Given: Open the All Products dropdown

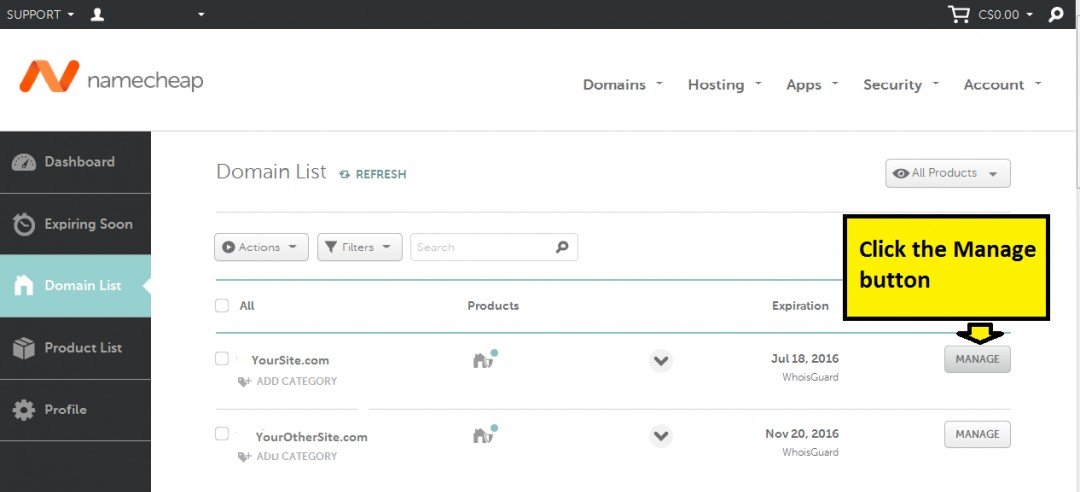Looking at the screenshot, I should 948,174.
